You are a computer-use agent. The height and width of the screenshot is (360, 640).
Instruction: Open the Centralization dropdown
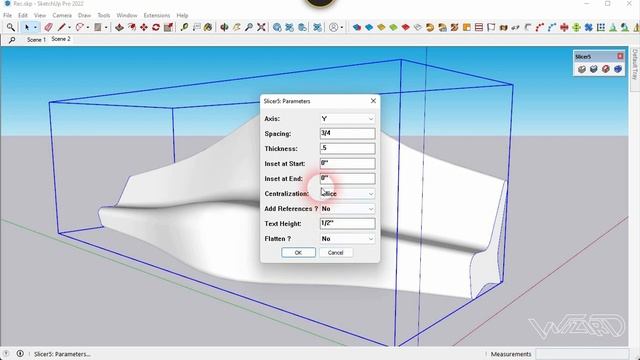(x=347, y=193)
